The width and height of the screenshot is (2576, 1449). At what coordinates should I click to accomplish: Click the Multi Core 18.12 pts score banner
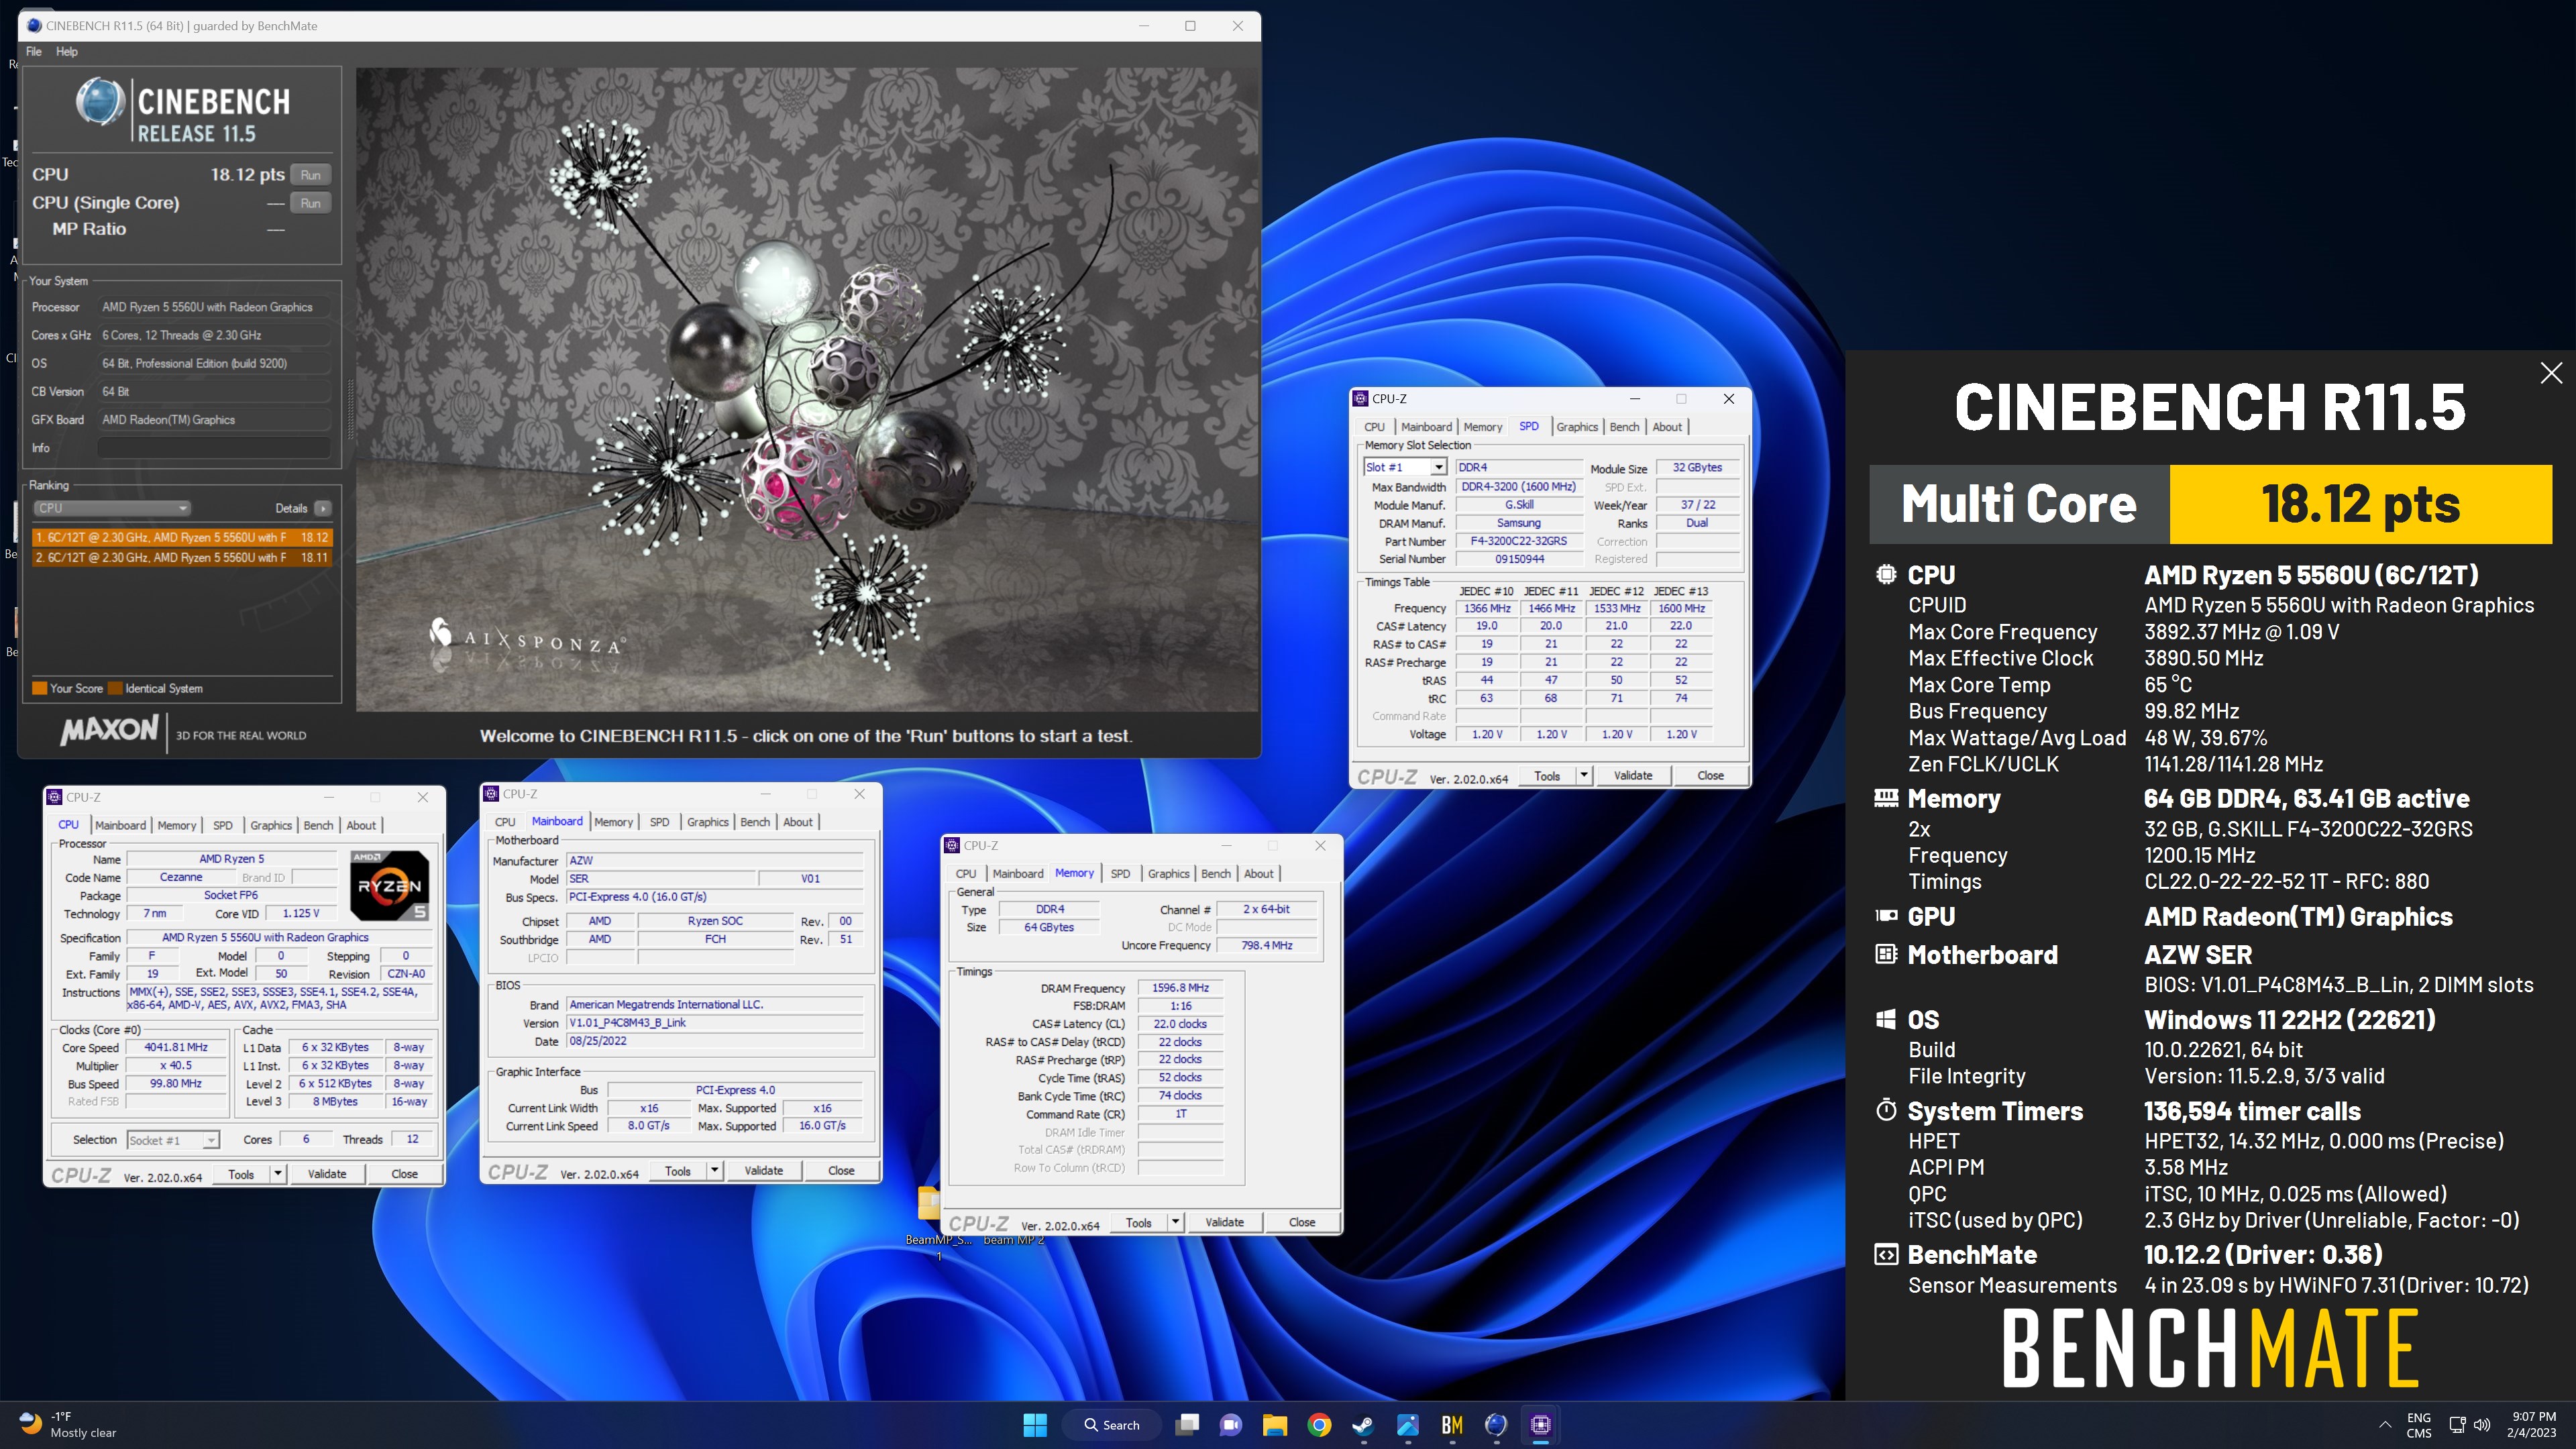pyautogui.click(x=2210, y=504)
